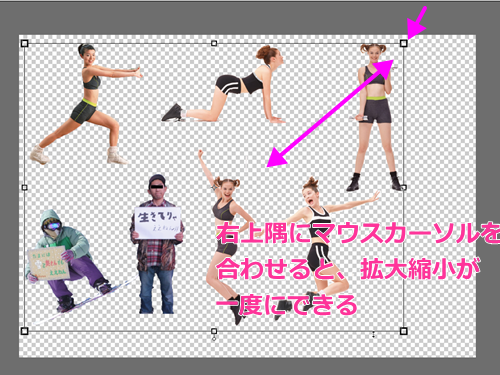Click the woman lunging with arms outstretched
500x375 pixels.
click(86, 104)
